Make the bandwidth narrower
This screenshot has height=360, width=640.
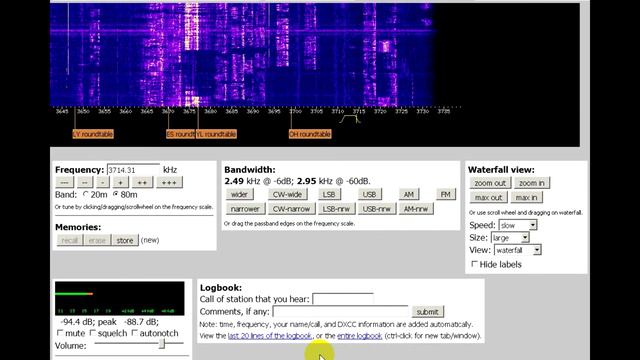pos(245,209)
